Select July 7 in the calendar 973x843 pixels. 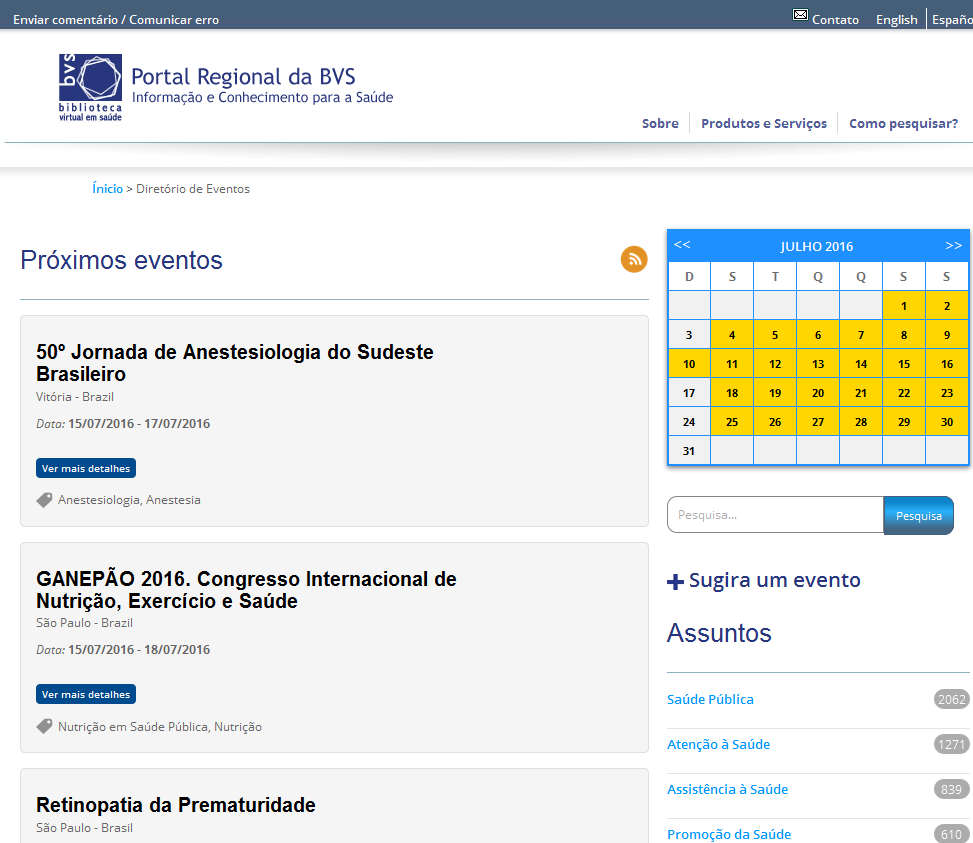pyautogui.click(x=861, y=335)
